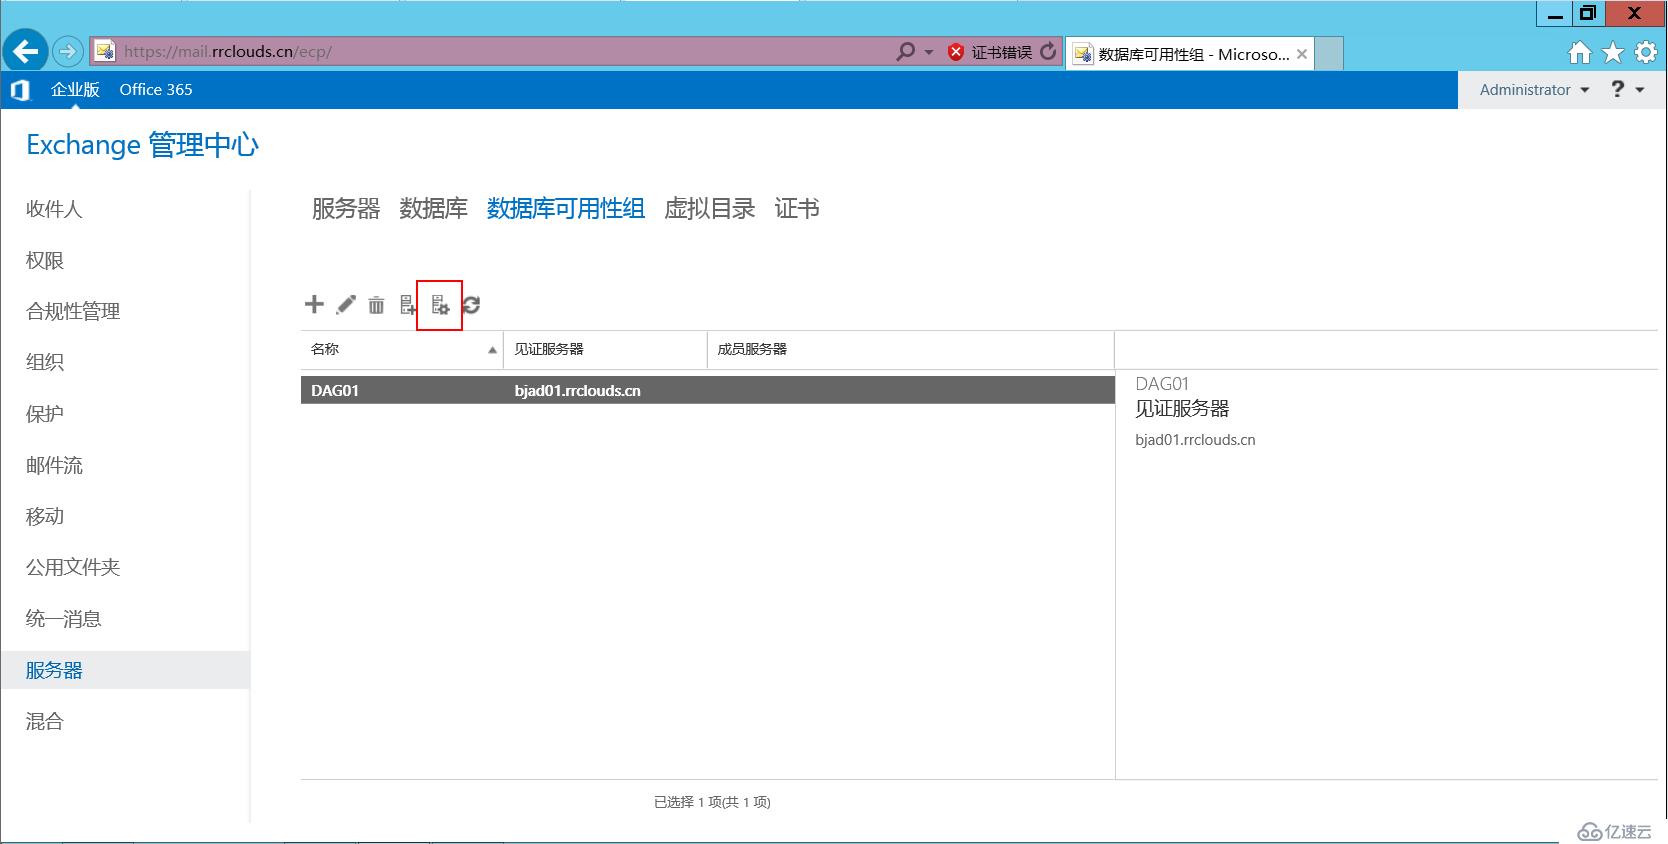This screenshot has height=844, width=1668.
Task: Reload the page from address bar
Action: coord(1047,51)
